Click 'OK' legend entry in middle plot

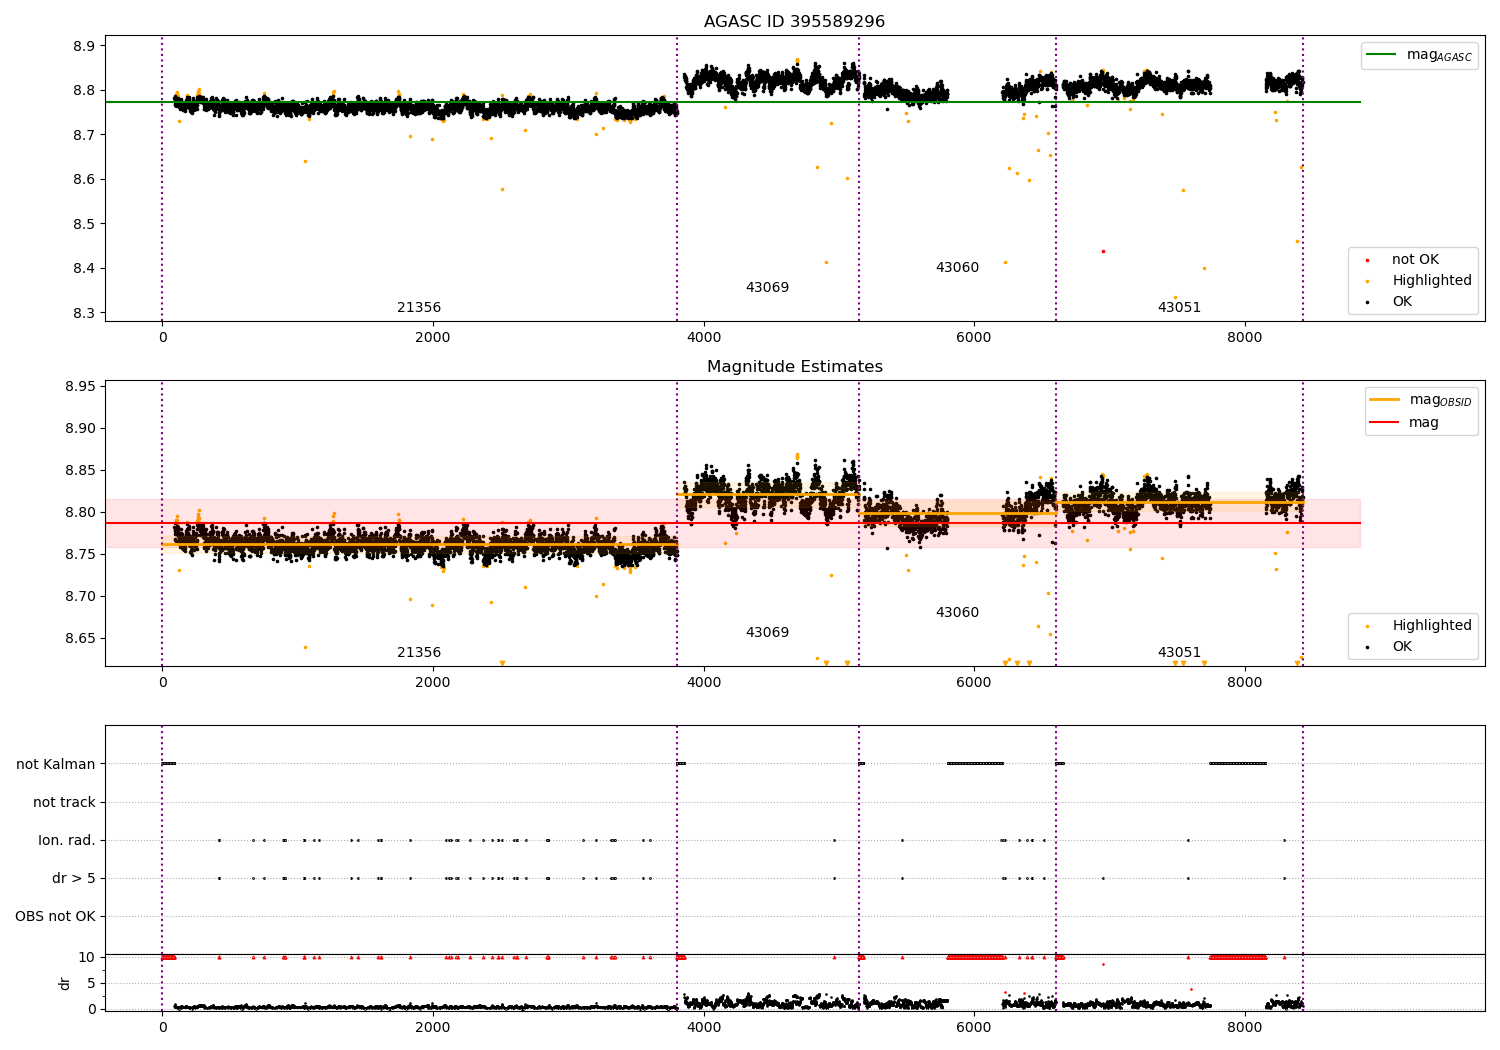pyautogui.click(x=1389, y=647)
